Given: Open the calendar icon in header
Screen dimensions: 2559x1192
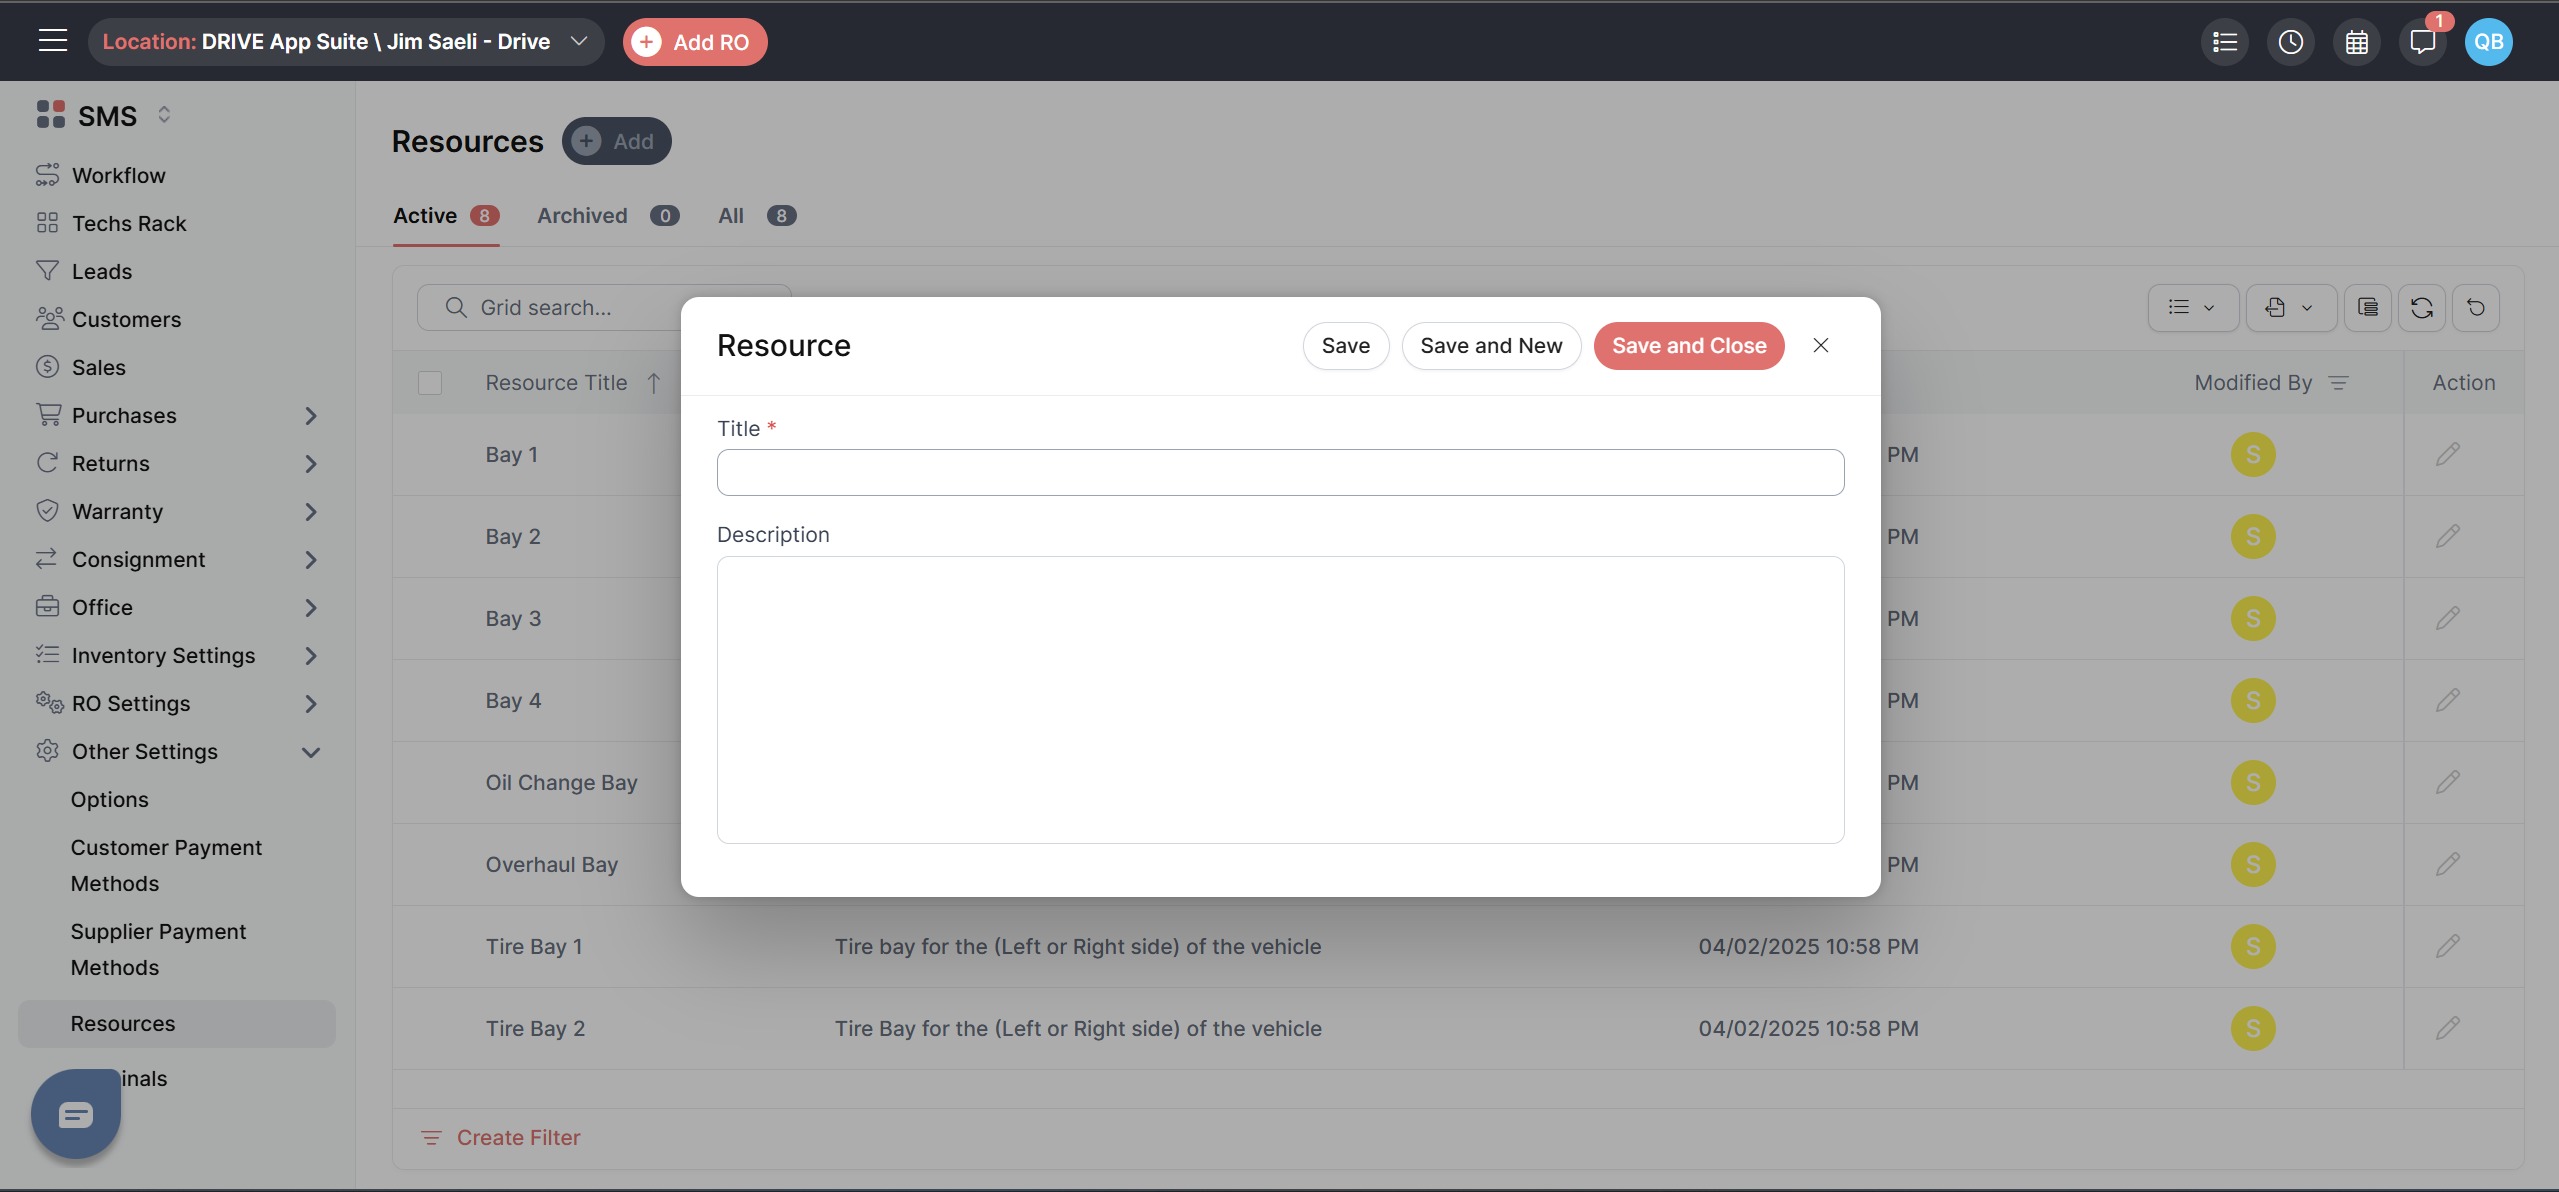Looking at the screenshot, I should pos(2356,42).
